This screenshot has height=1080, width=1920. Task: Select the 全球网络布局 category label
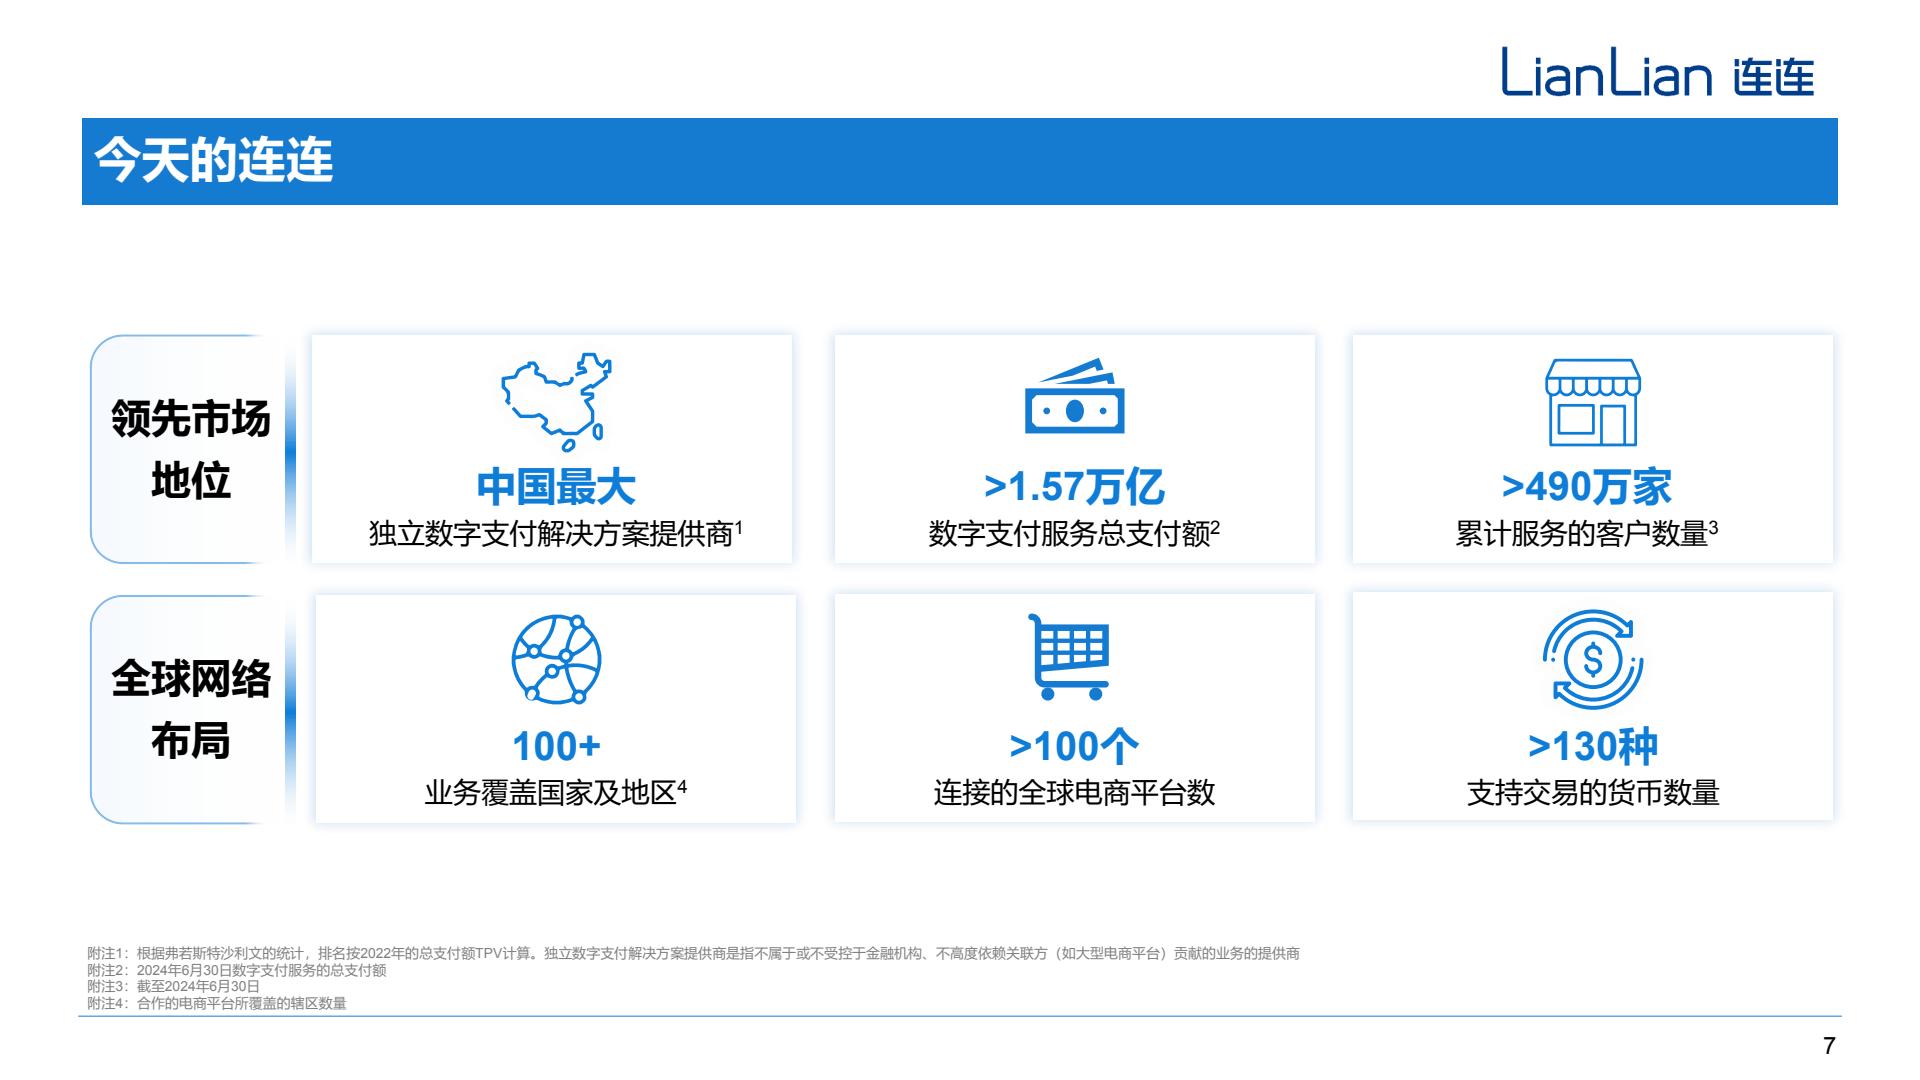[190, 709]
